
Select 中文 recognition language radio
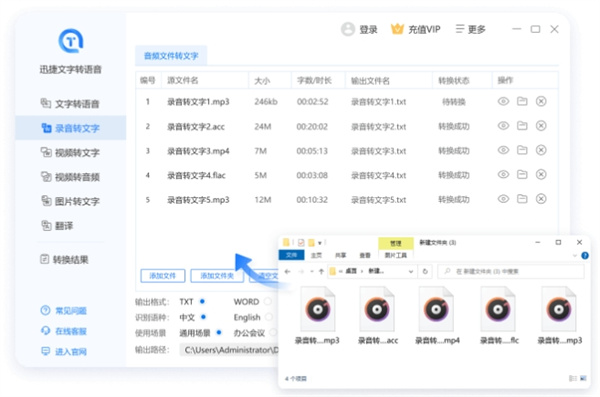204,317
